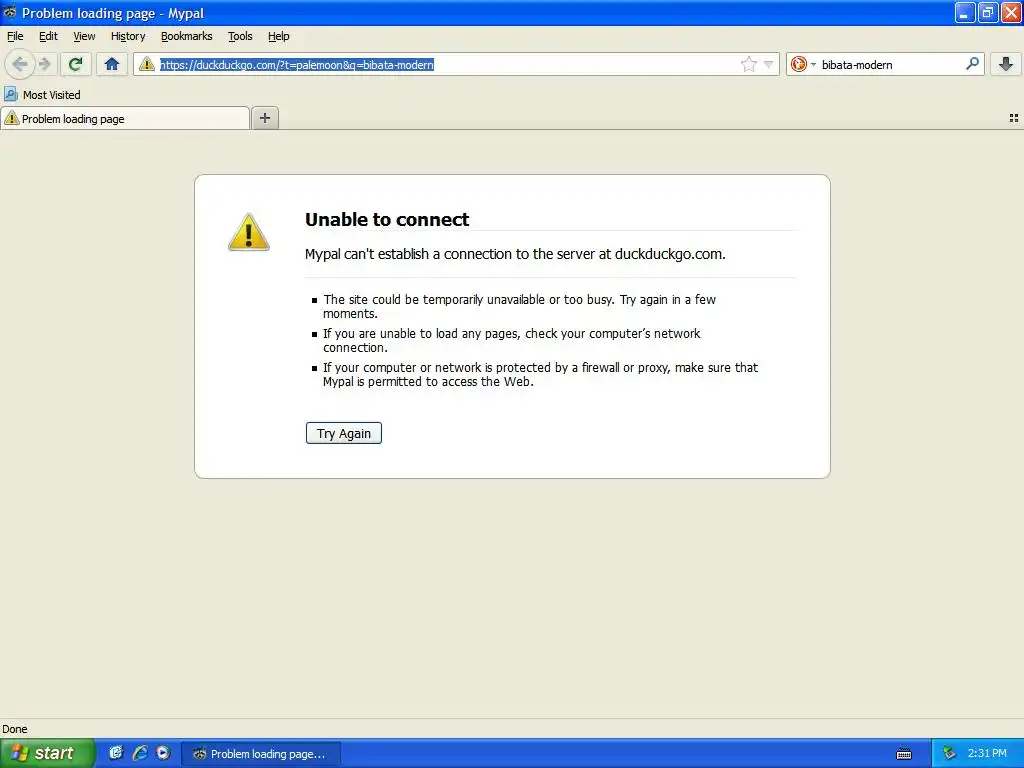Launch Internet Explorer from quick launch

(140, 753)
